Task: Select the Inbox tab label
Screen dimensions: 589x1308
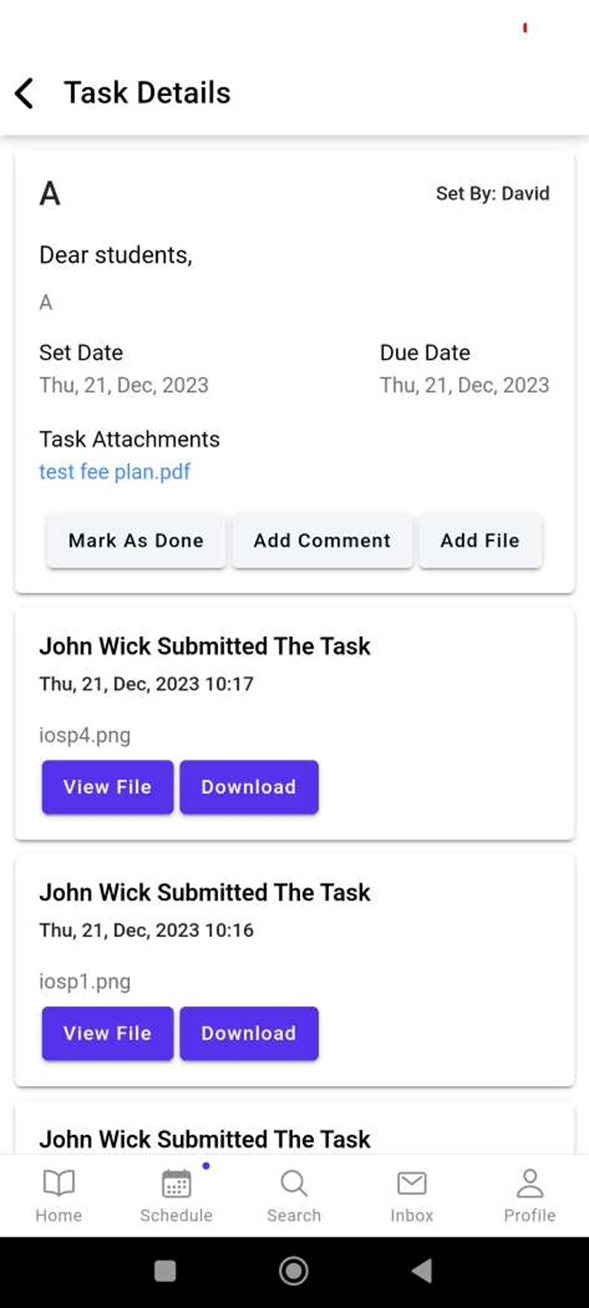Action: pyautogui.click(x=412, y=1215)
